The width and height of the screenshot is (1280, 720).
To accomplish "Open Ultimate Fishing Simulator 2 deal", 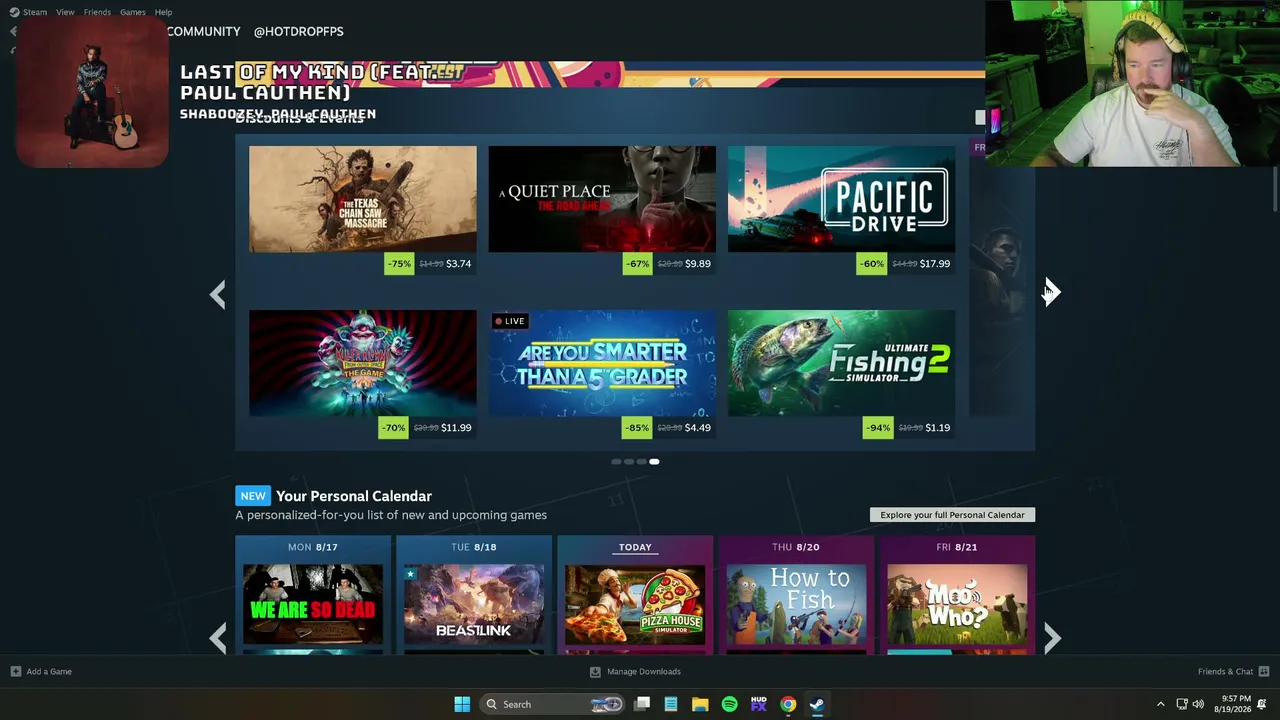I will 841,363.
